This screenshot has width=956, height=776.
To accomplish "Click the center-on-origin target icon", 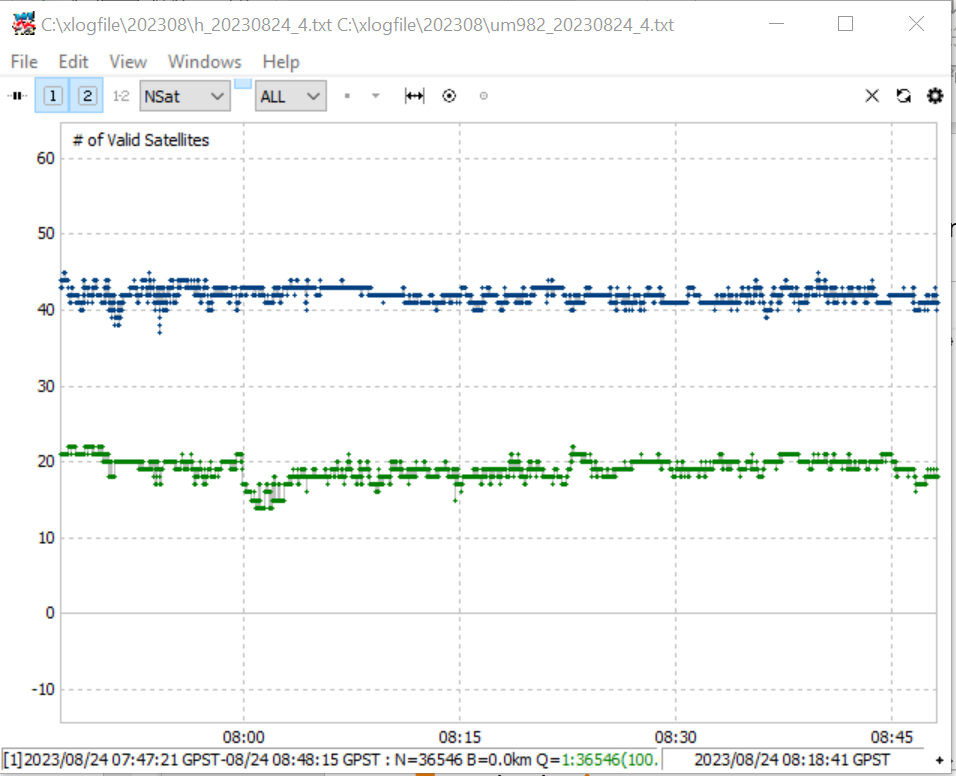I will click(x=449, y=96).
